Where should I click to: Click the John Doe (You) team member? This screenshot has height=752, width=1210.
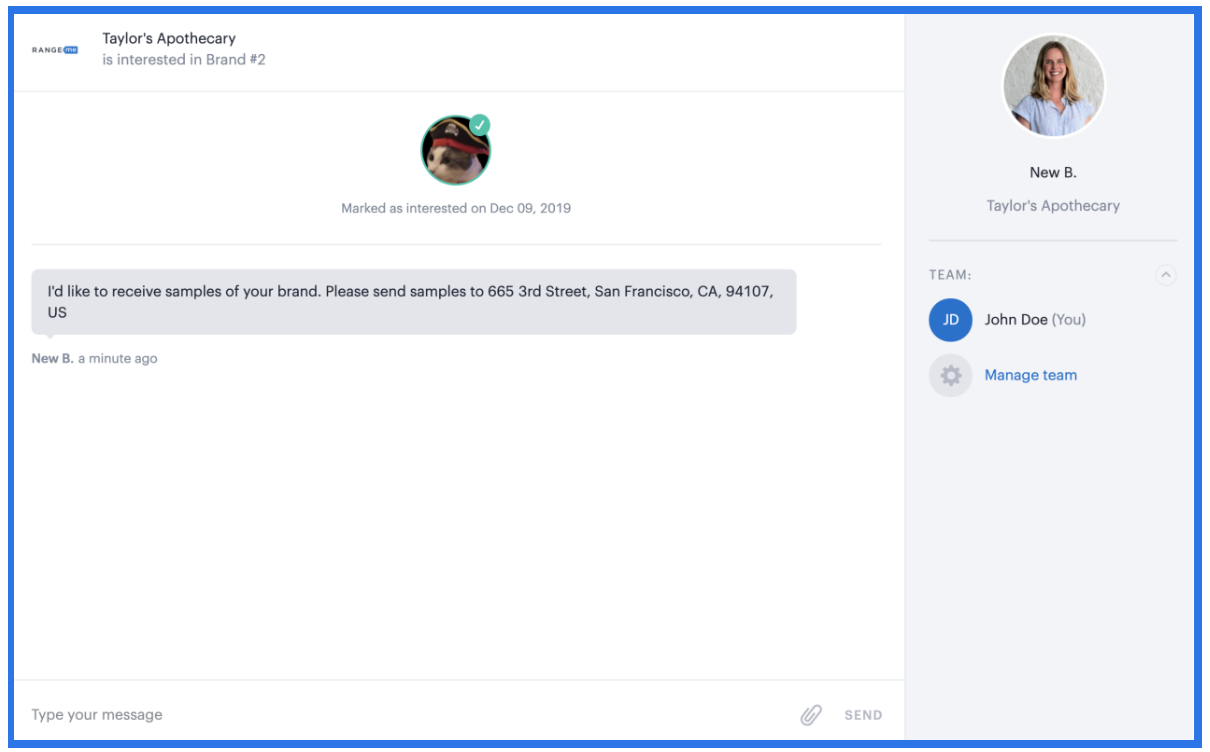click(1035, 320)
